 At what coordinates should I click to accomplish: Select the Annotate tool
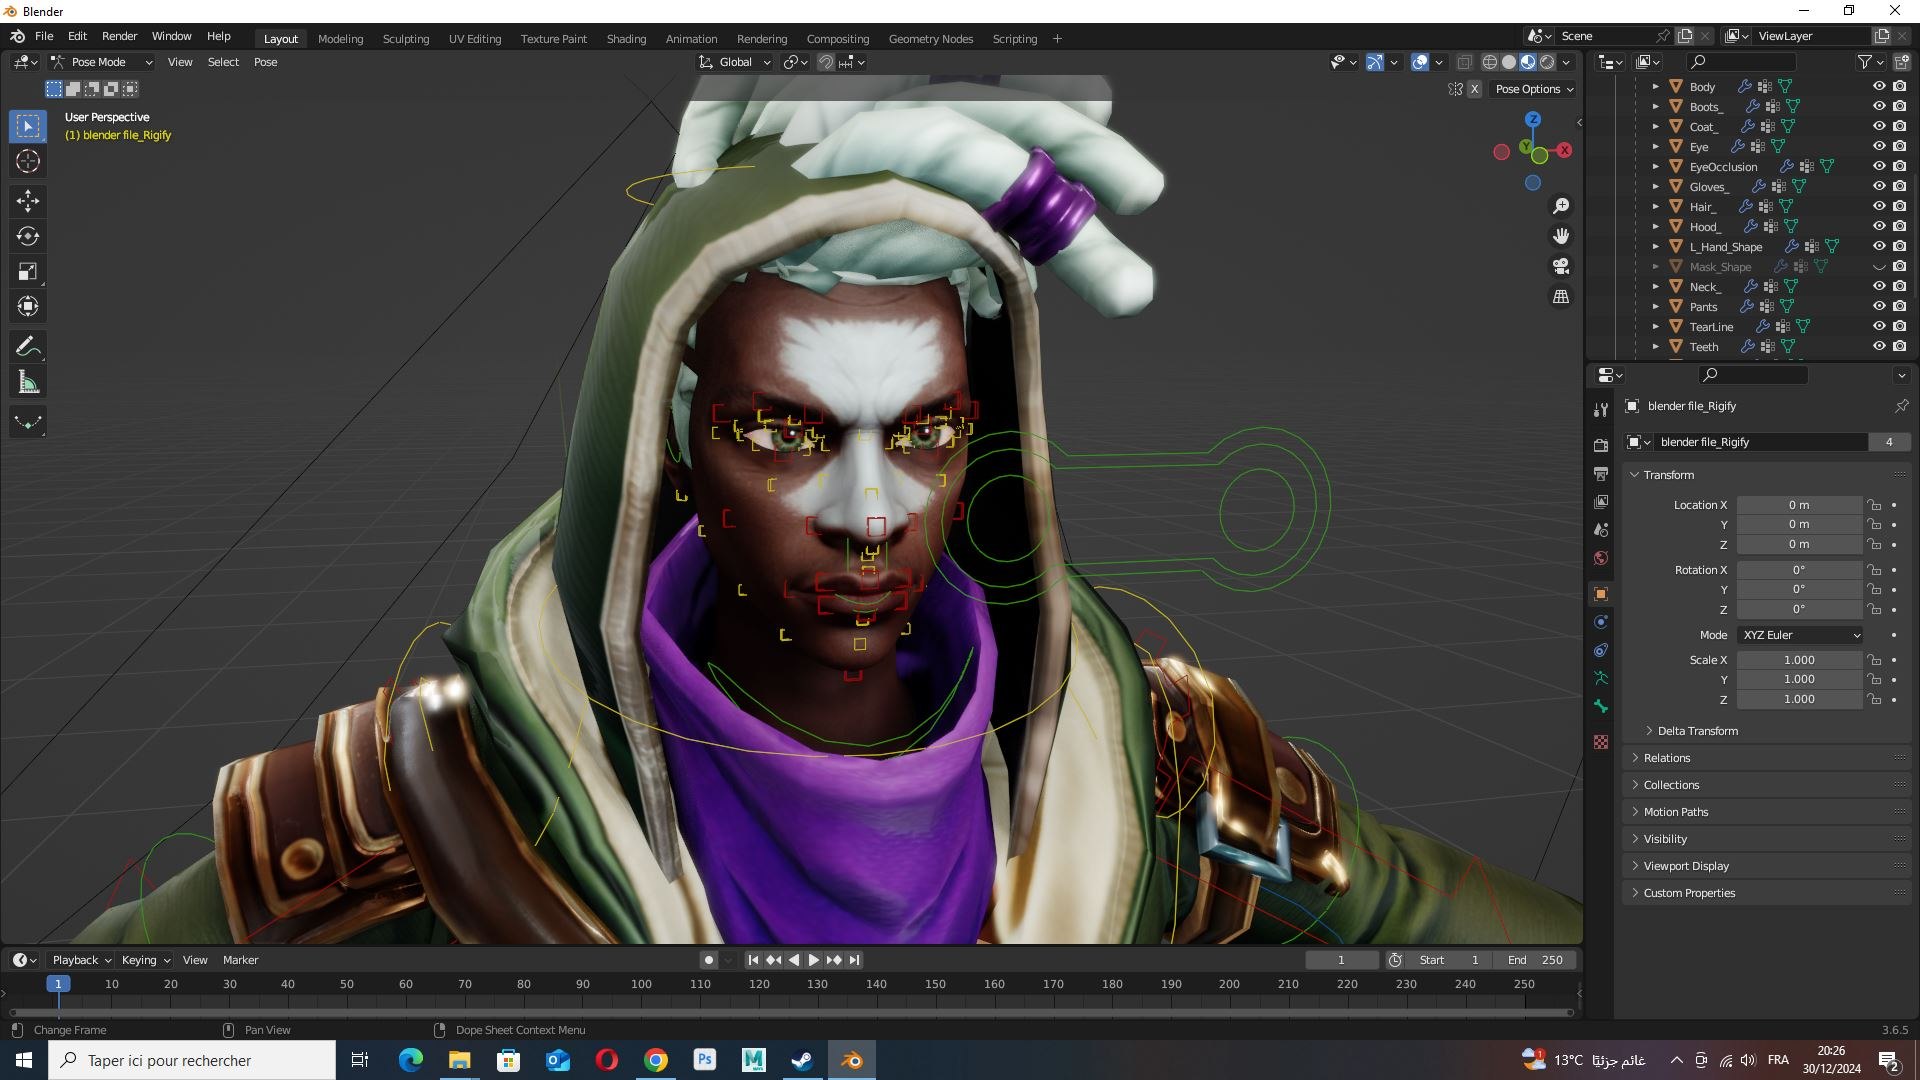click(28, 347)
